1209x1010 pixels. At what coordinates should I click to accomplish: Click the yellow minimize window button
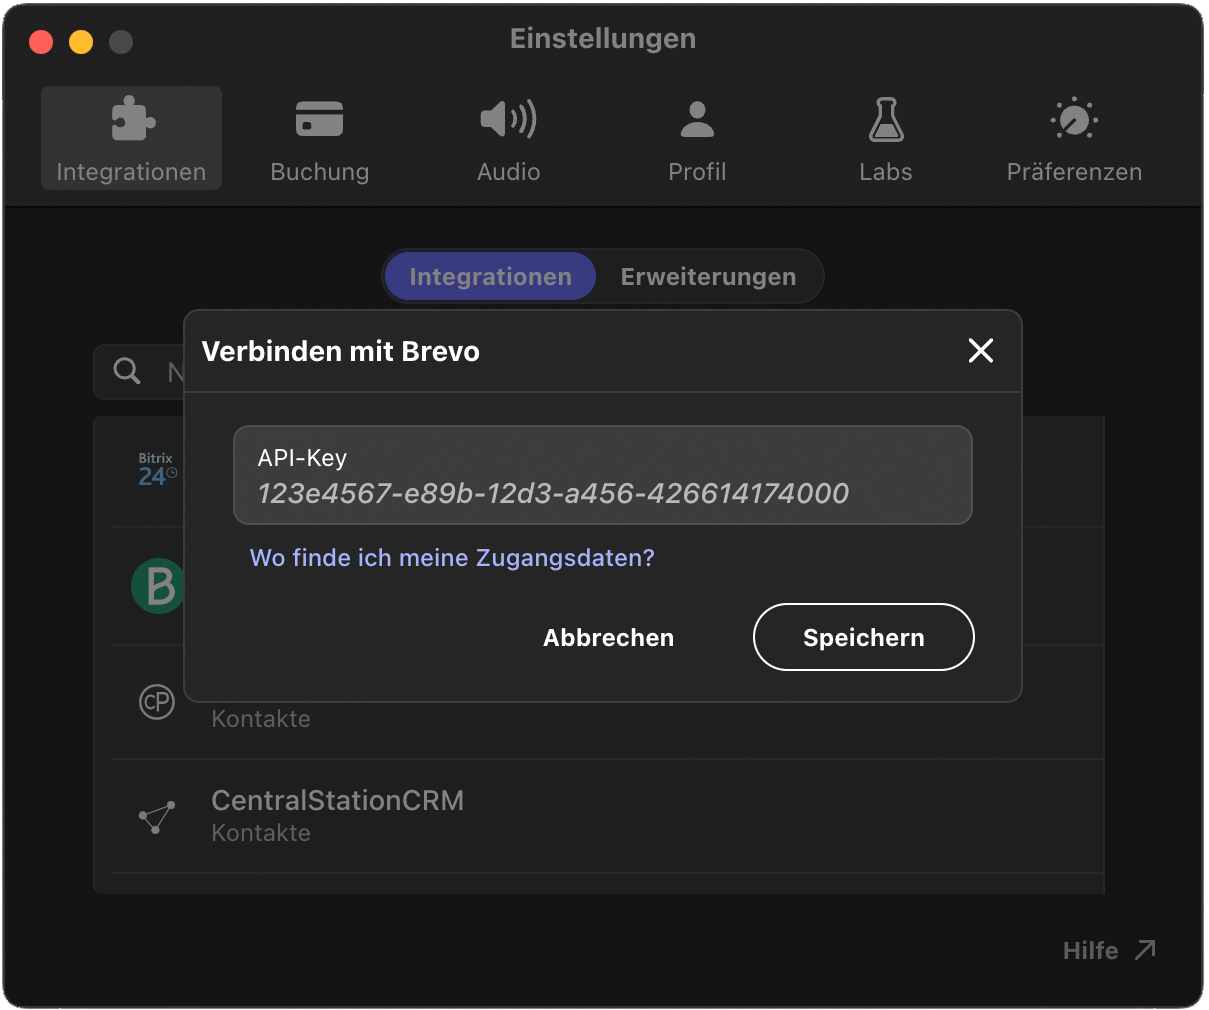[81, 42]
